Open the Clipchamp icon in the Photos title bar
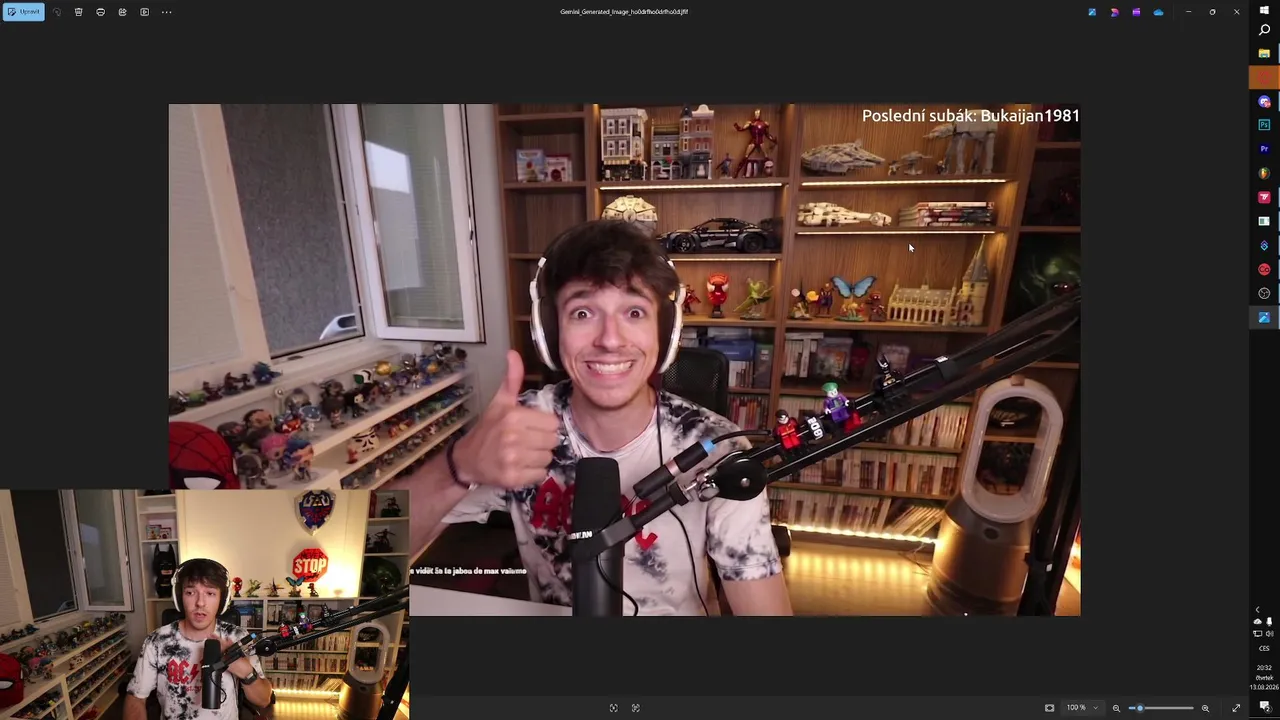Image resolution: width=1280 pixels, height=720 pixels. click(x=1136, y=12)
